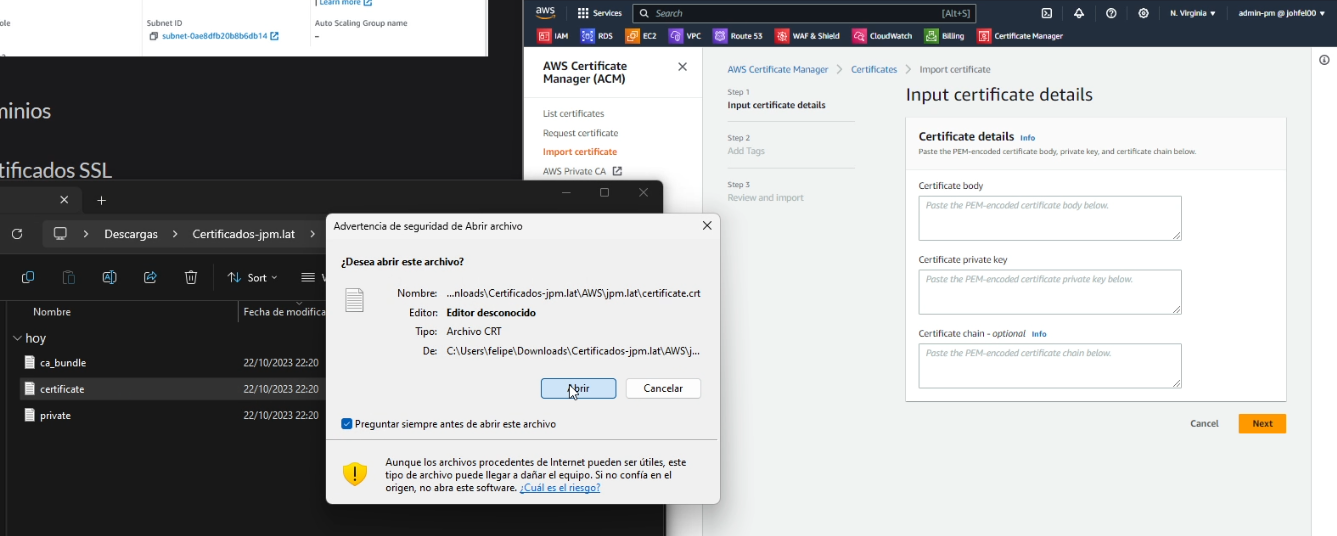The width and height of the screenshot is (1337, 536).
Task: Click Cancelar button in security dialog
Action: pos(663,388)
